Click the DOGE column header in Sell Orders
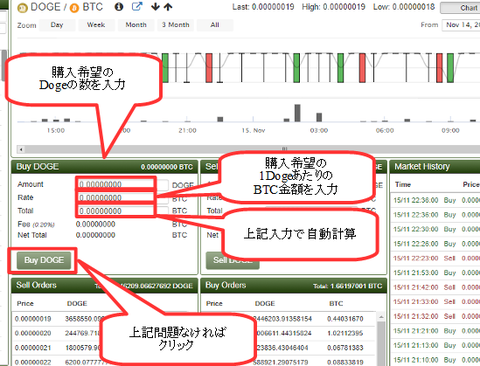This screenshot has height=366, width=480. click(77, 304)
